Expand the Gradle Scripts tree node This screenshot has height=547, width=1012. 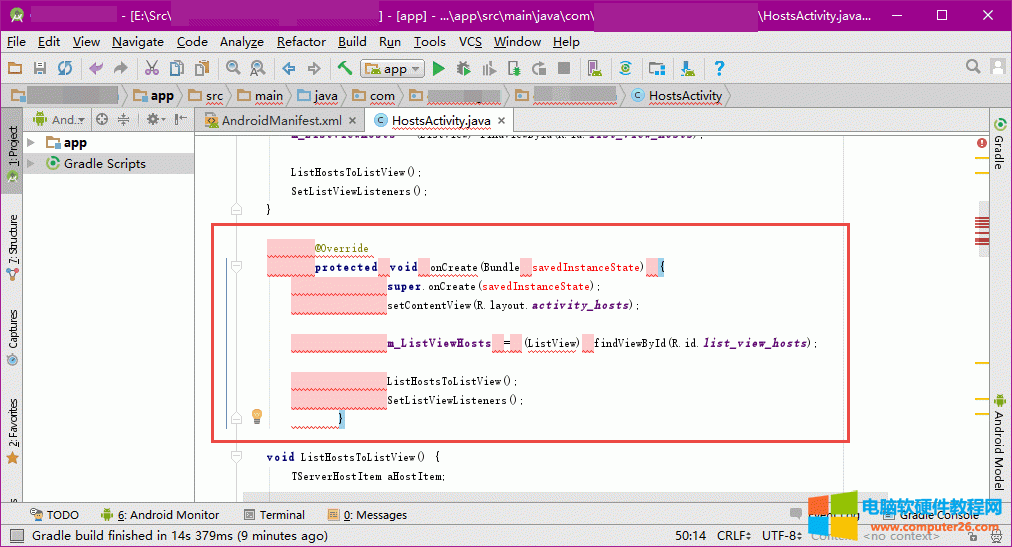pos(31,163)
